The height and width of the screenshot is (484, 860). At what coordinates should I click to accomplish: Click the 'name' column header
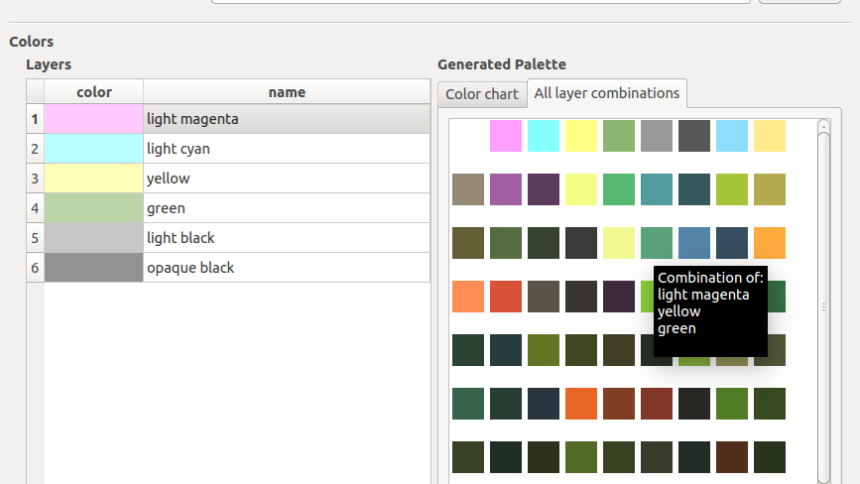[x=287, y=92]
